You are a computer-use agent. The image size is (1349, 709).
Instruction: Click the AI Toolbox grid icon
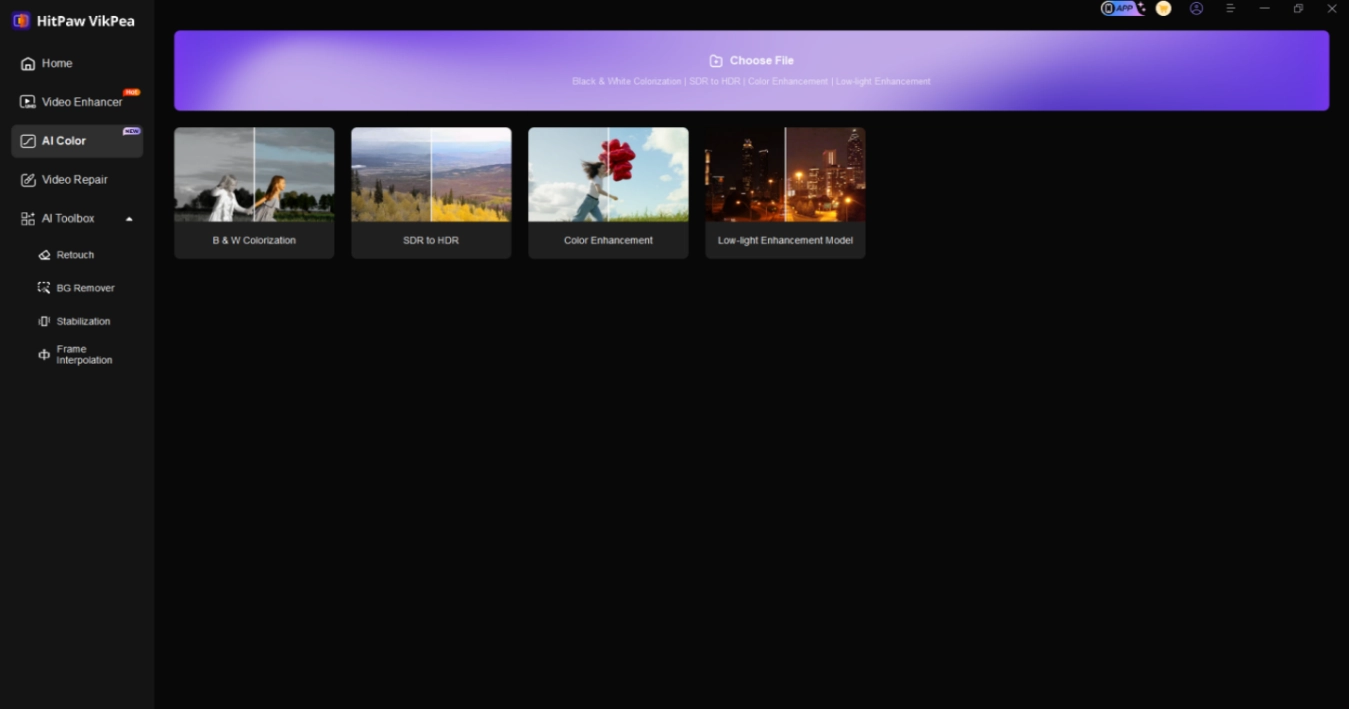(28, 219)
